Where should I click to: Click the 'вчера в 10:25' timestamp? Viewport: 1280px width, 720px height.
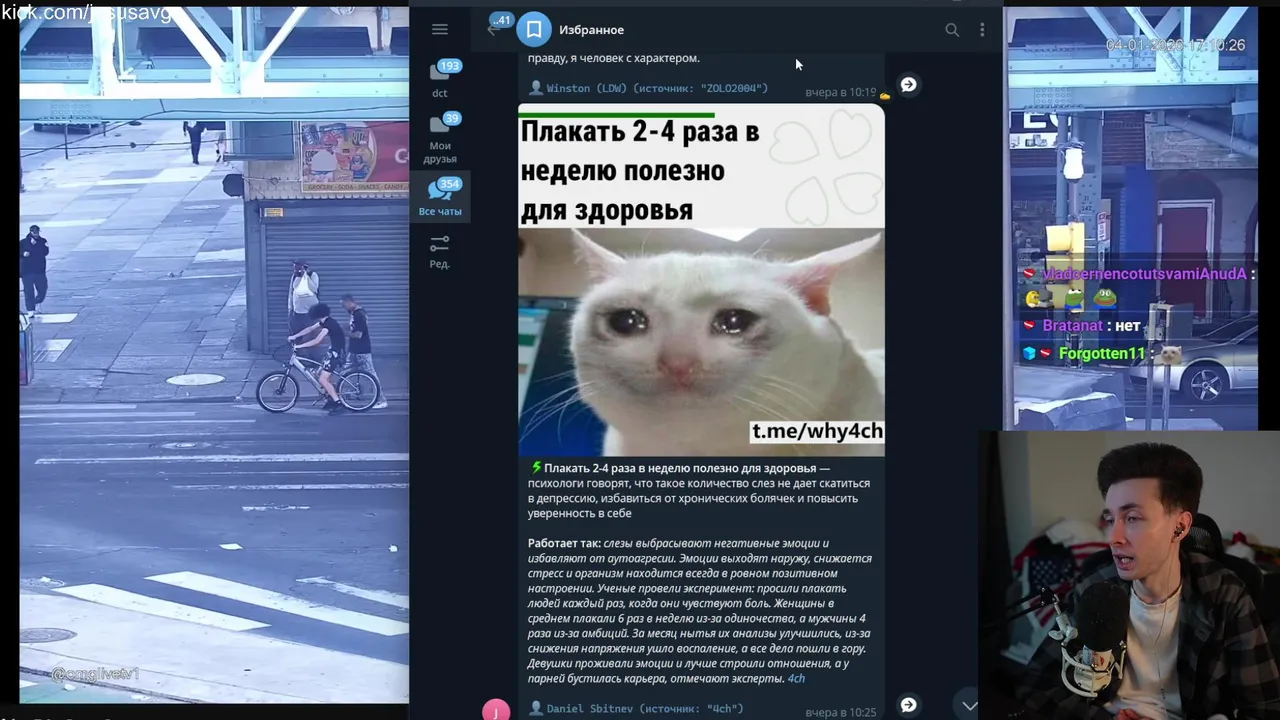[x=840, y=712]
